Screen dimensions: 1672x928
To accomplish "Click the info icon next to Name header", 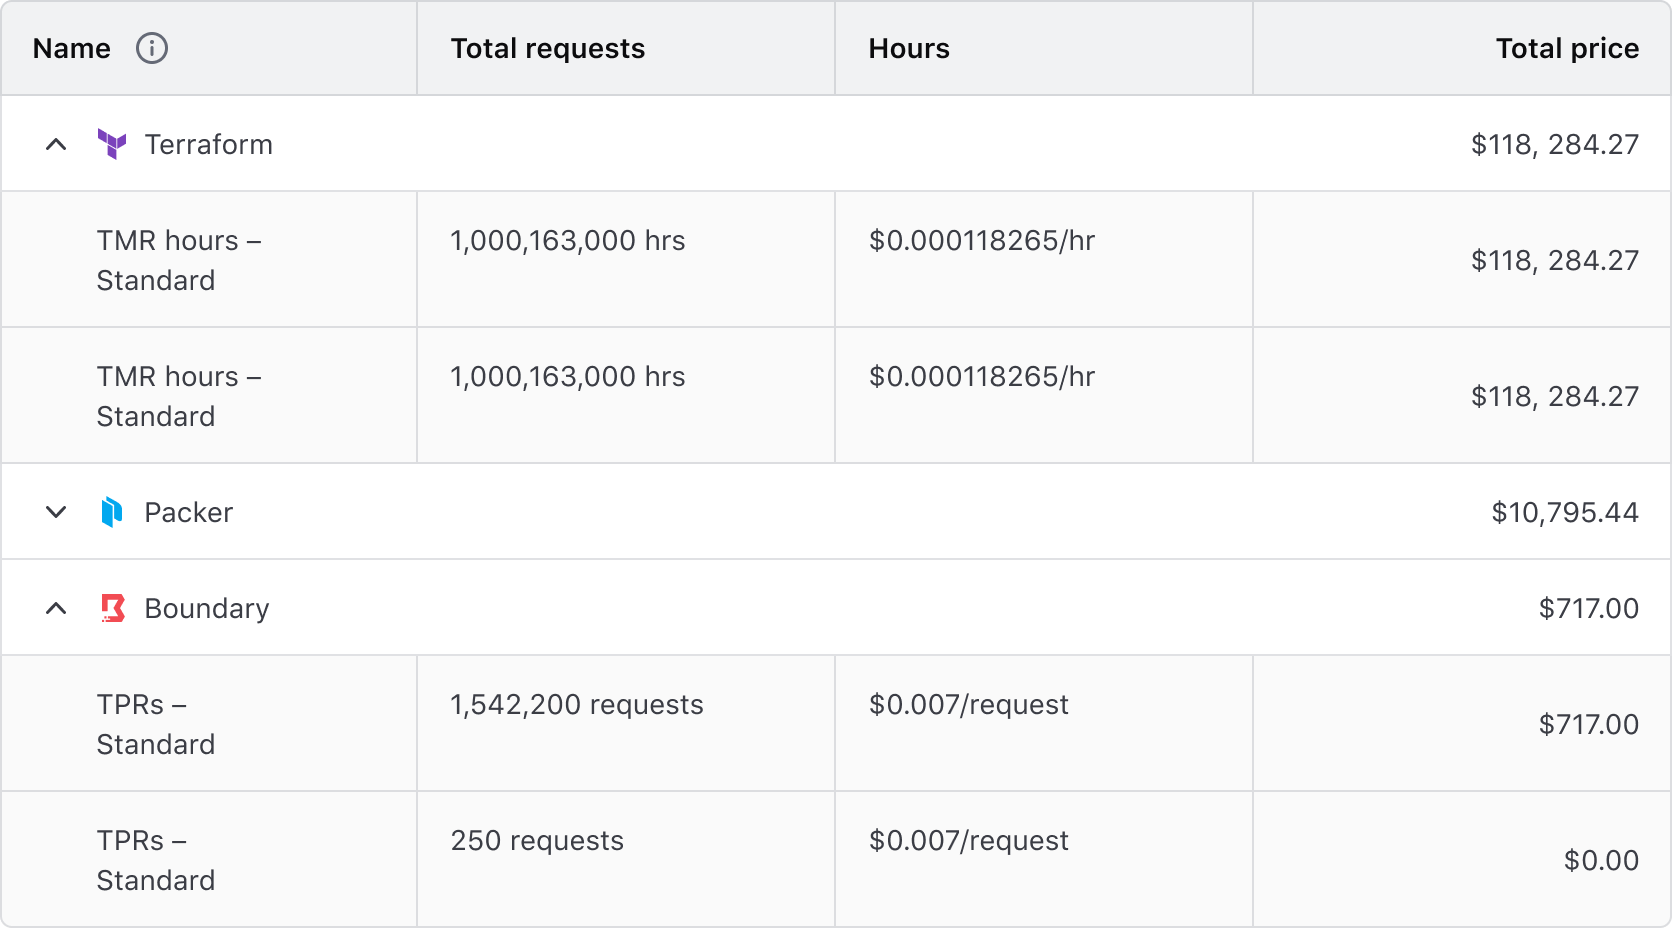I will [152, 48].
